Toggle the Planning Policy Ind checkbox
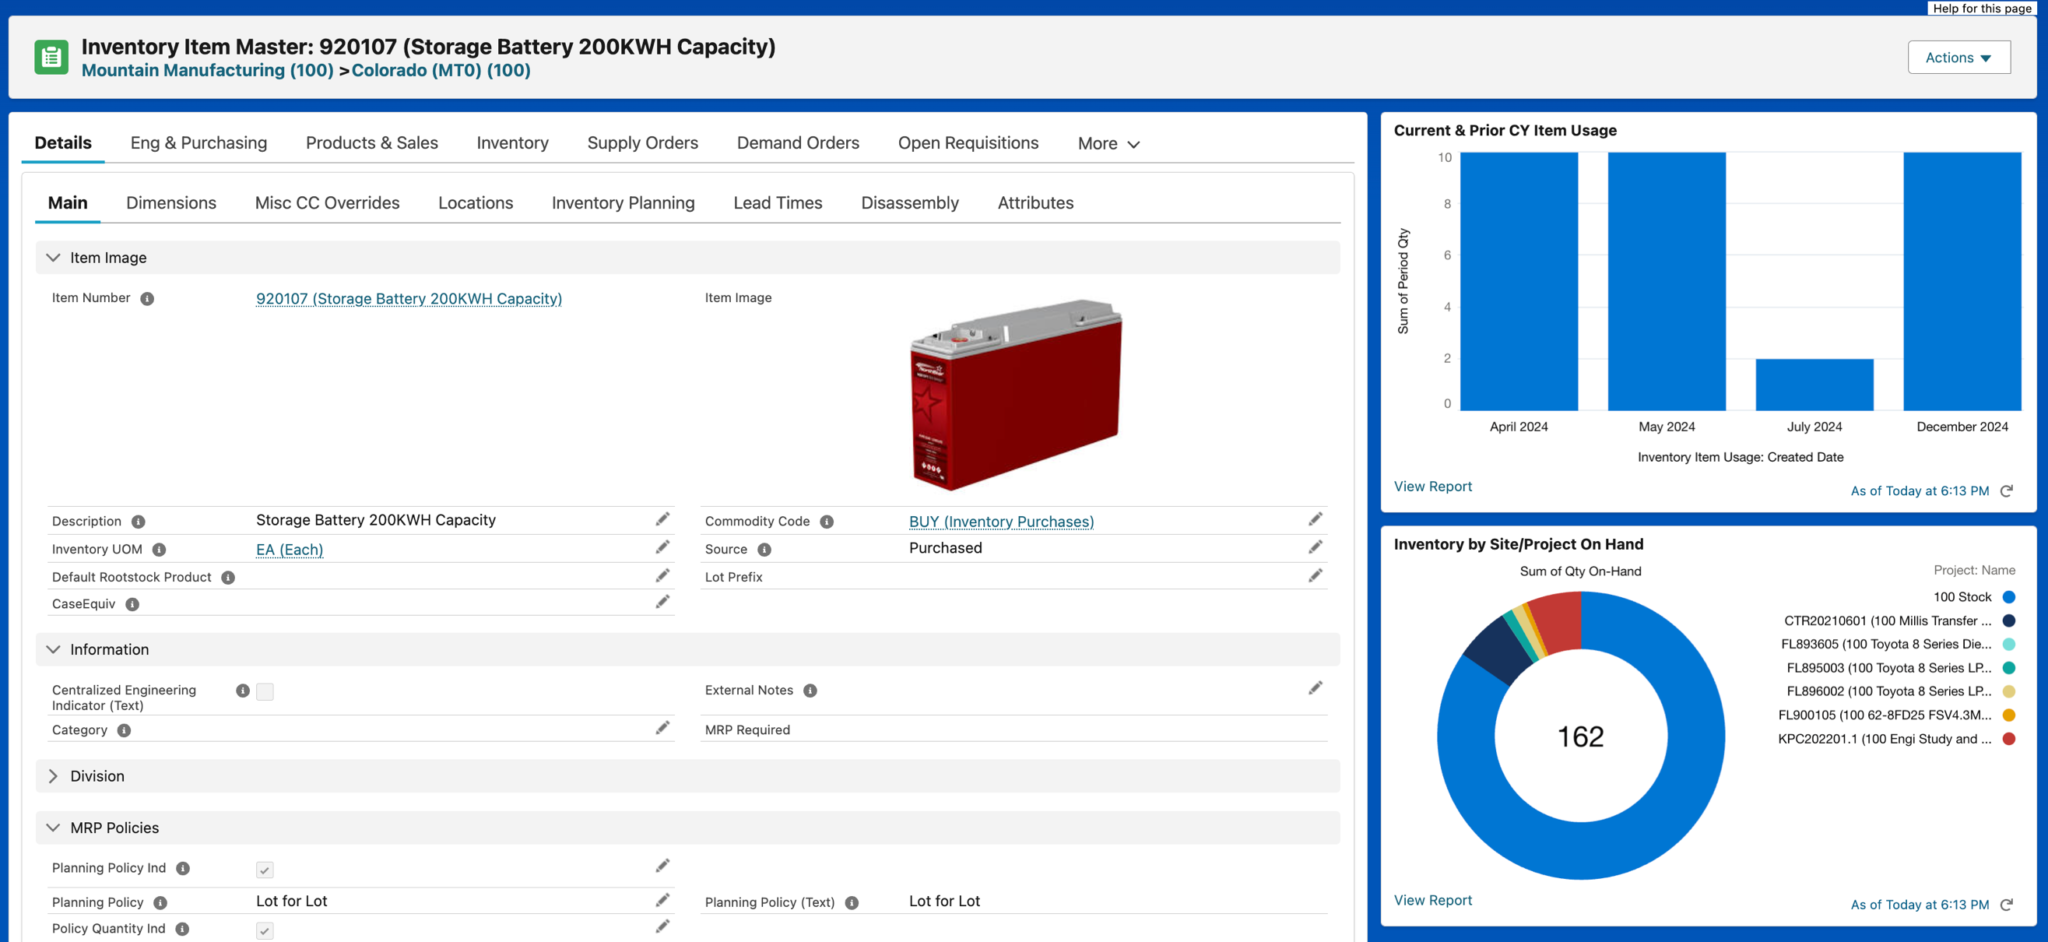 click(x=265, y=870)
